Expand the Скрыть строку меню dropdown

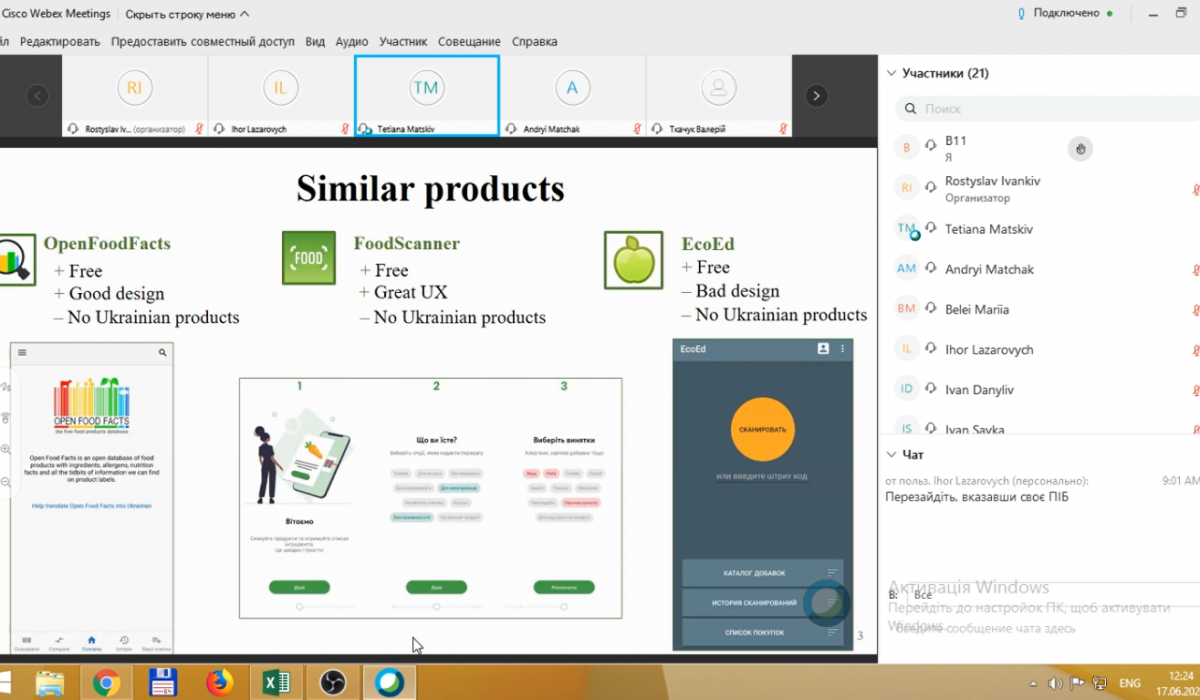click(187, 14)
